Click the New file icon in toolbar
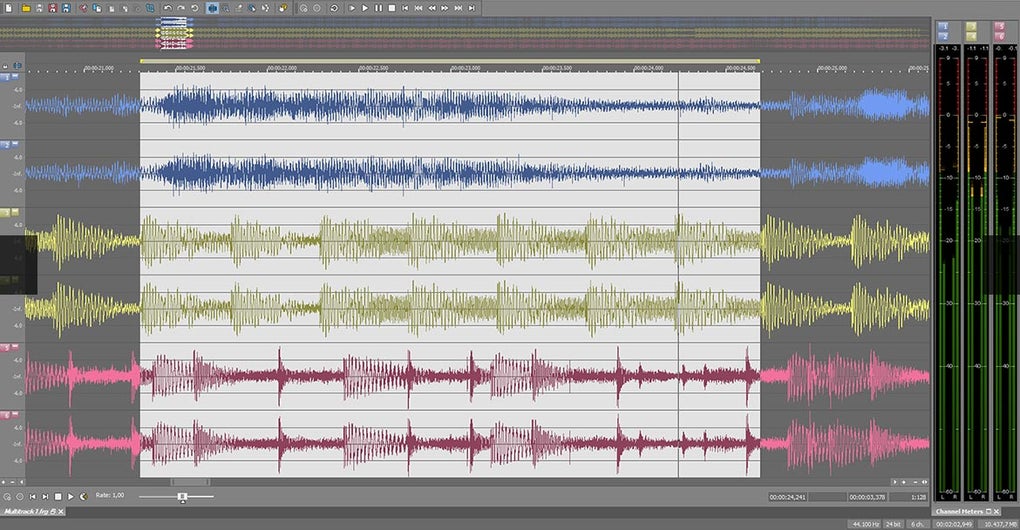 click(x=9, y=8)
